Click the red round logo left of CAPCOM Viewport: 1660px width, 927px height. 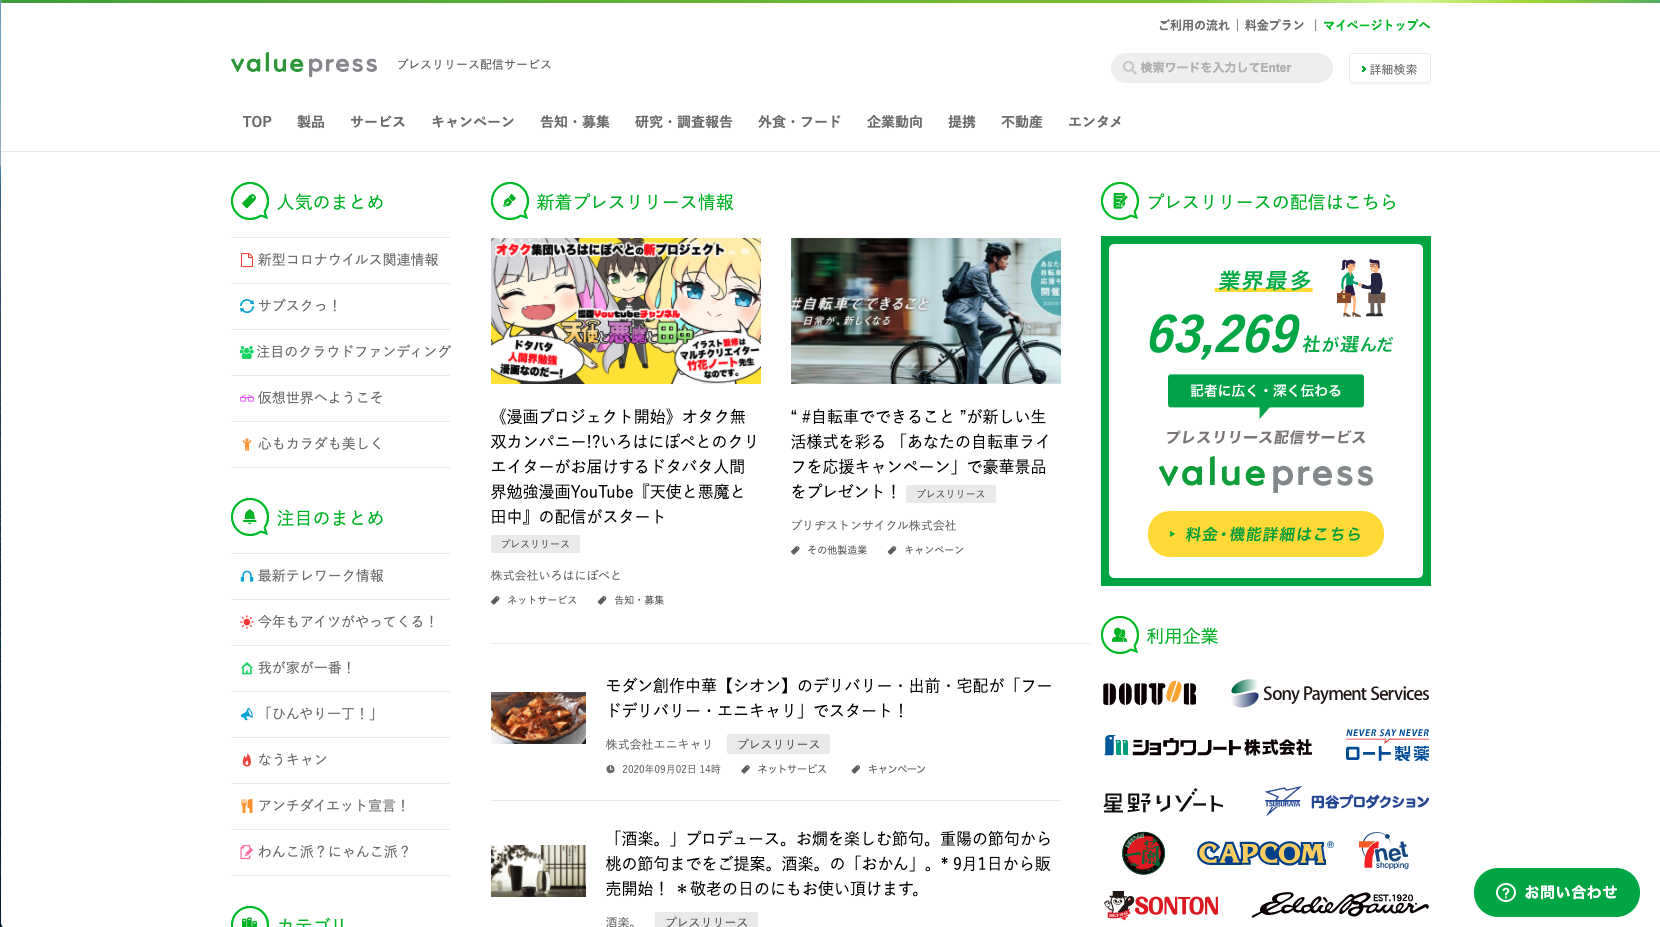[1143, 853]
